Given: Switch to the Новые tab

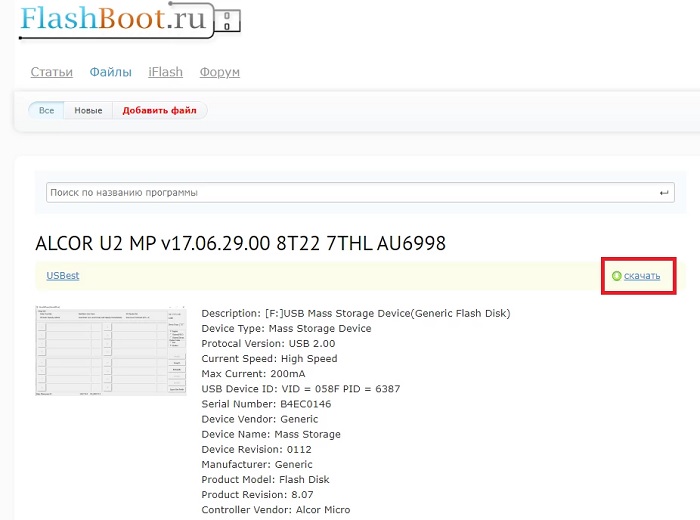Looking at the screenshot, I should (88, 110).
